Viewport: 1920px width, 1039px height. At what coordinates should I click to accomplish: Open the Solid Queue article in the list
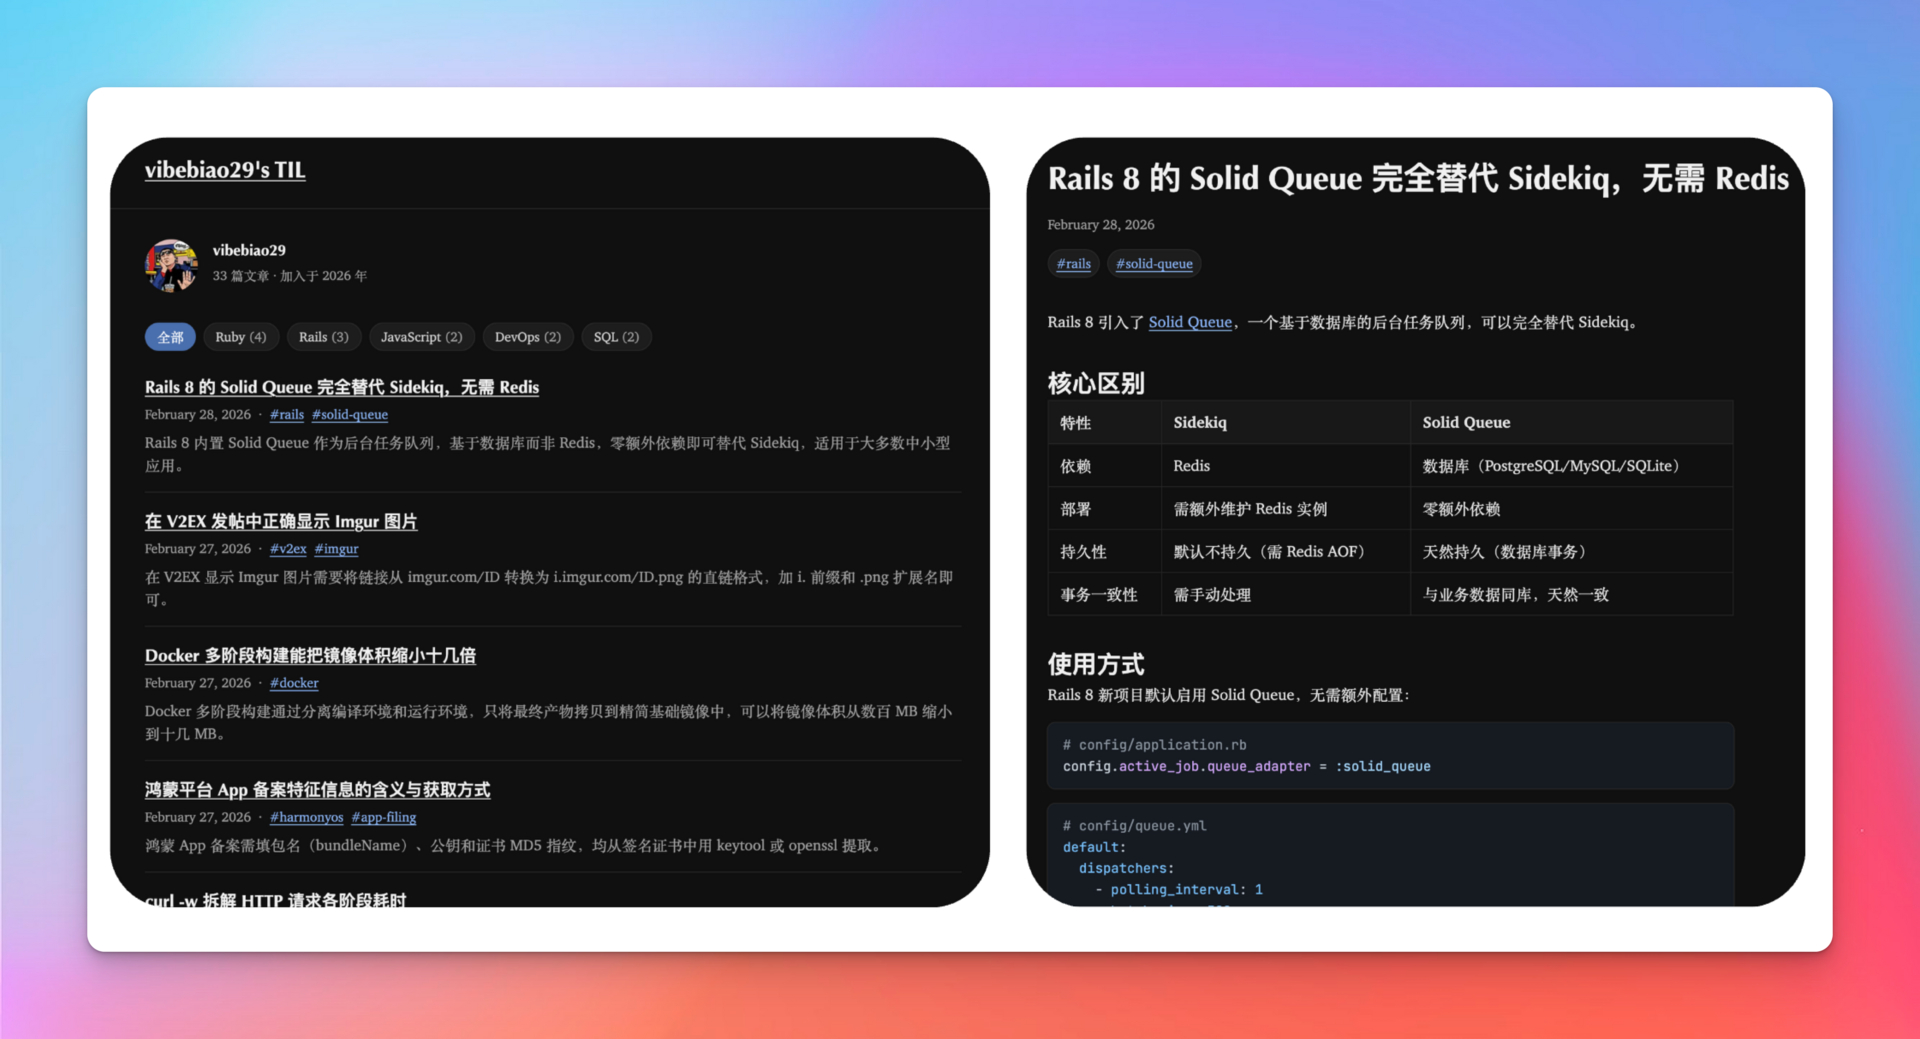(341, 387)
